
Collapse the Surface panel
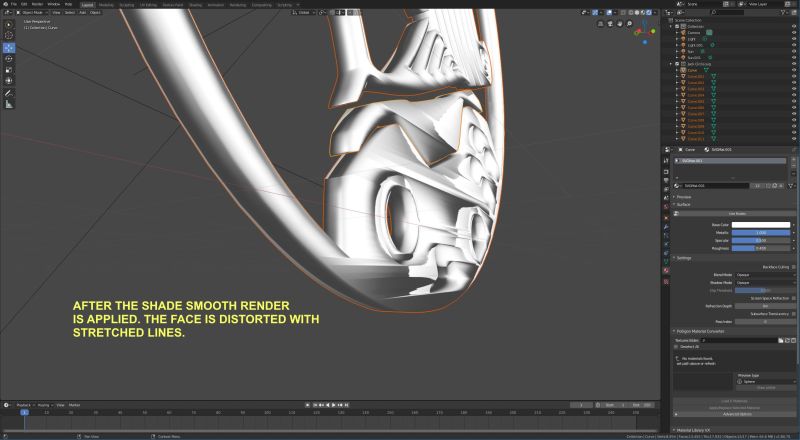point(684,204)
